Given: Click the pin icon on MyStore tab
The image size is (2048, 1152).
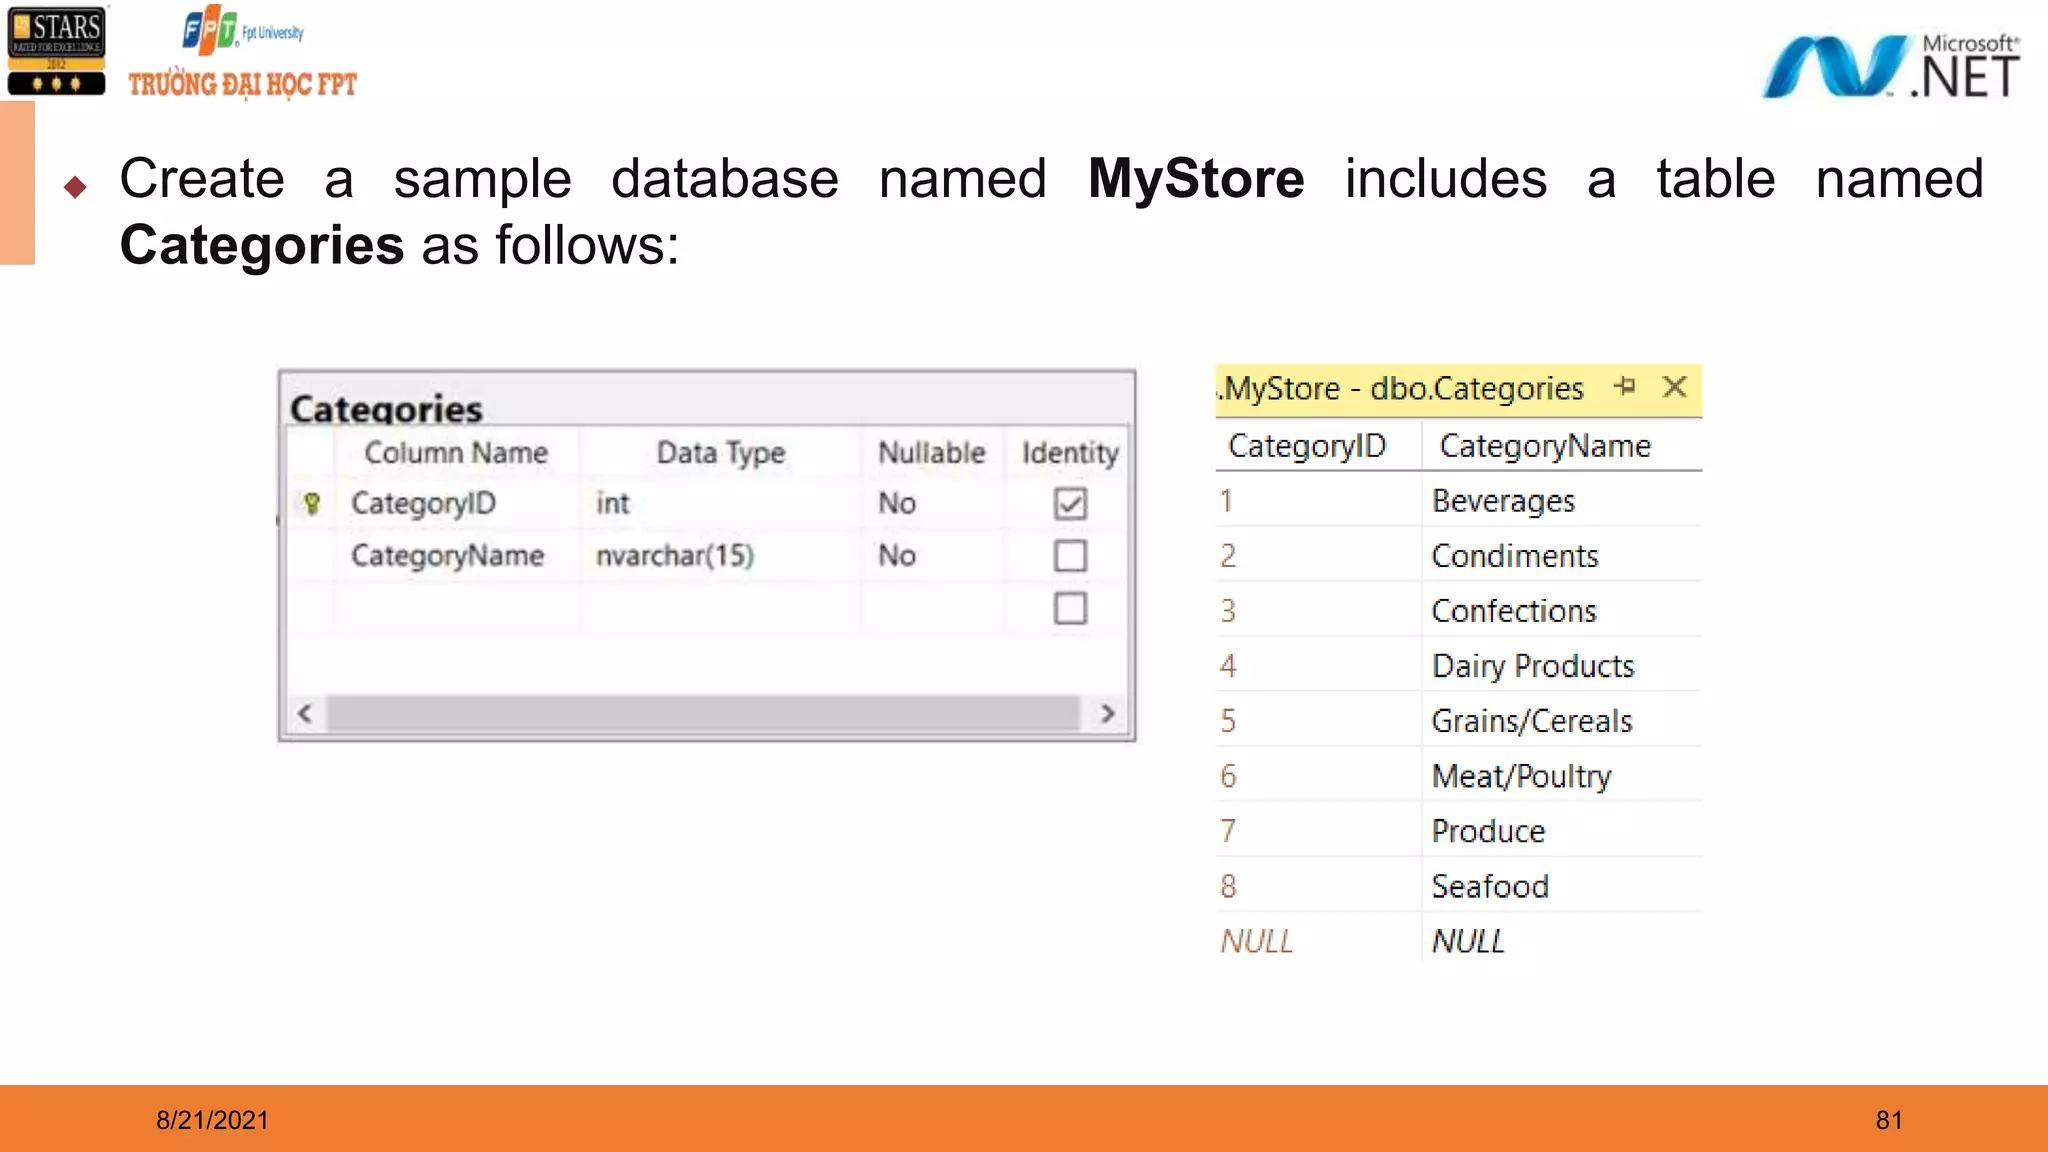Looking at the screenshot, I should click(x=1625, y=386).
